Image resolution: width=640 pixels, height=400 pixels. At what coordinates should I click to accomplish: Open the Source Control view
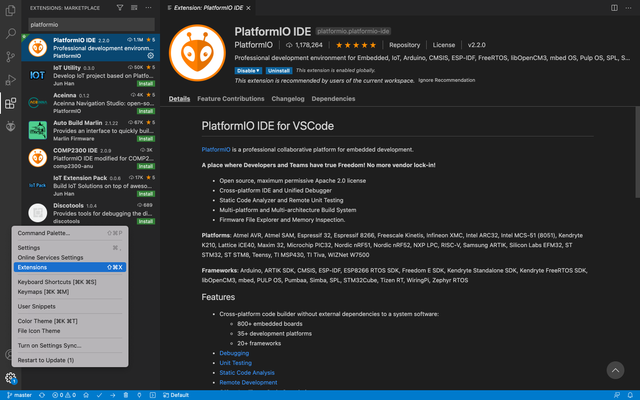point(11,56)
